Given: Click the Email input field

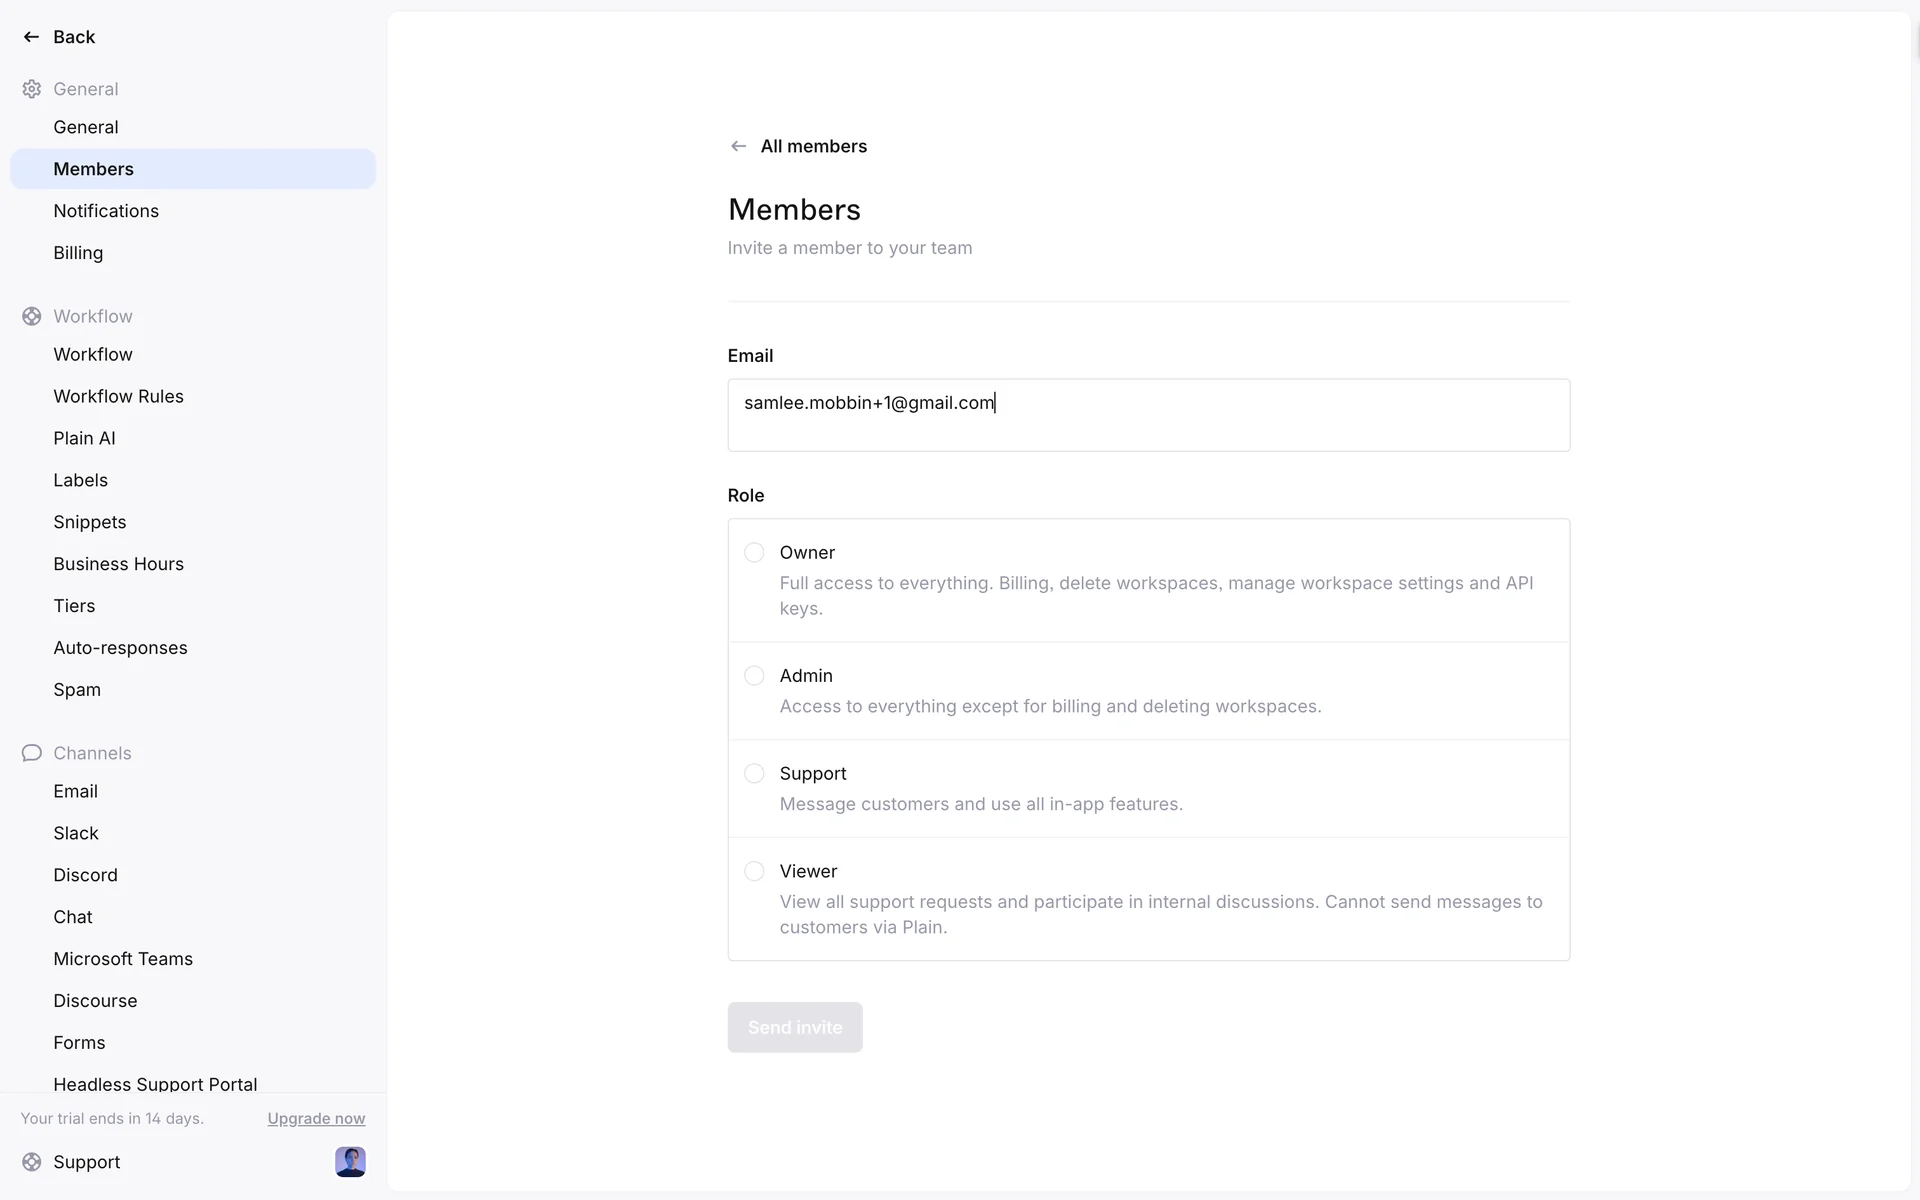Looking at the screenshot, I should pyautogui.click(x=1148, y=415).
